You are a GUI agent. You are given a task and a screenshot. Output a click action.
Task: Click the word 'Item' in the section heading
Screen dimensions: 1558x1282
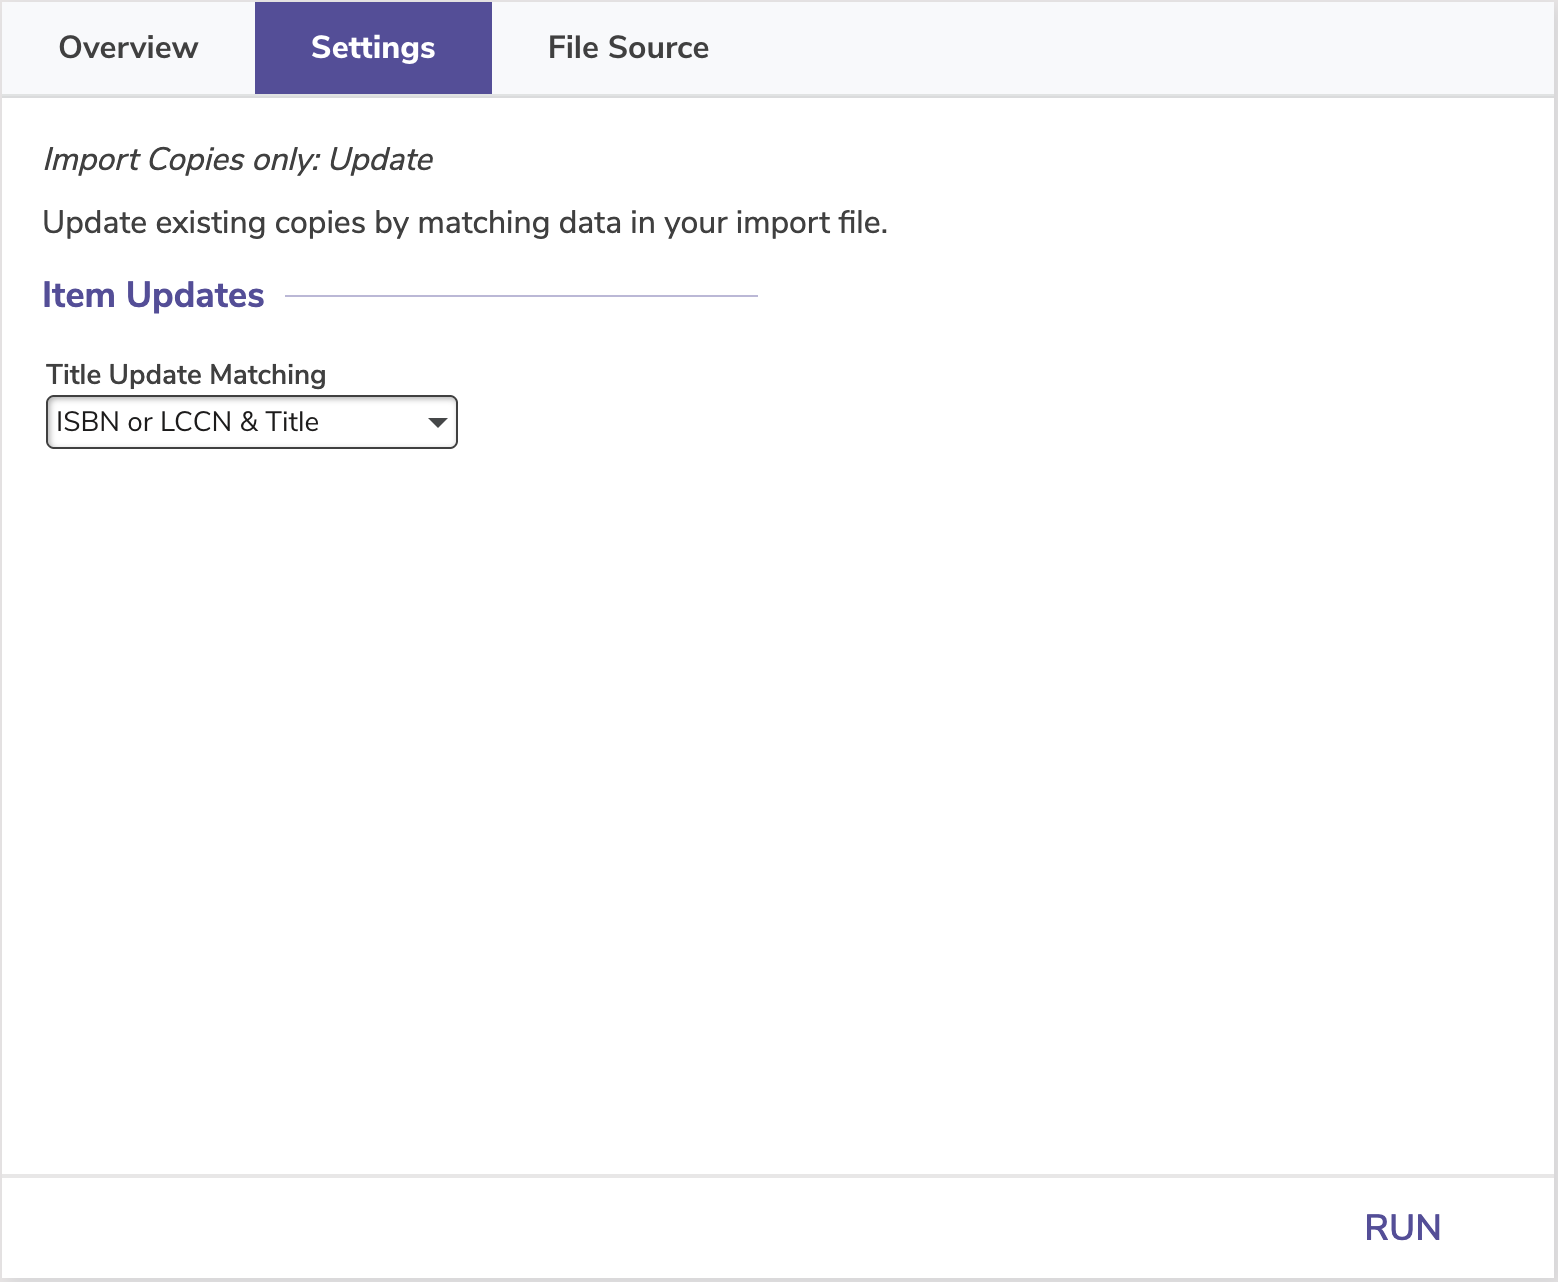79,295
